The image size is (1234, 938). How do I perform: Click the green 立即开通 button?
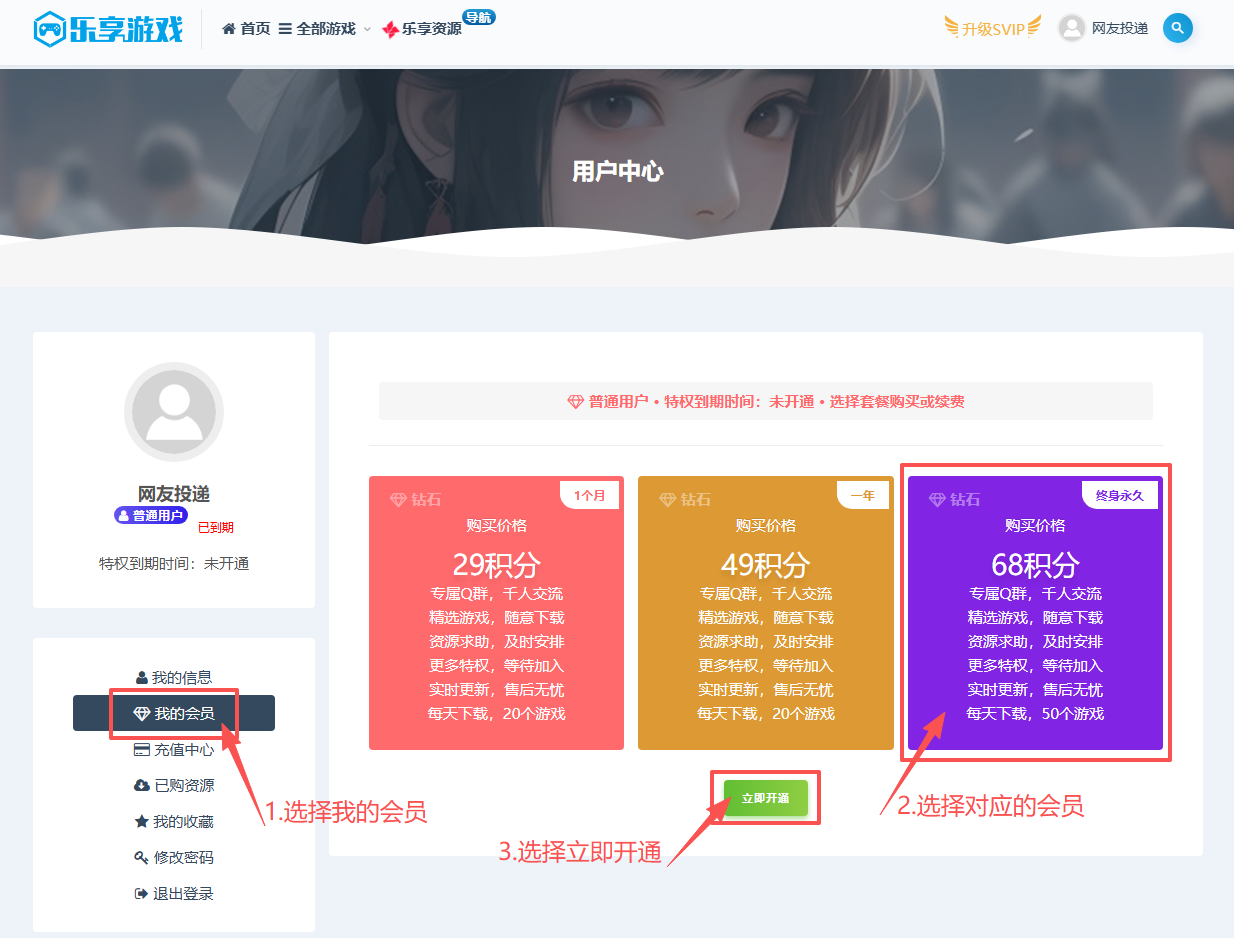click(765, 798)
